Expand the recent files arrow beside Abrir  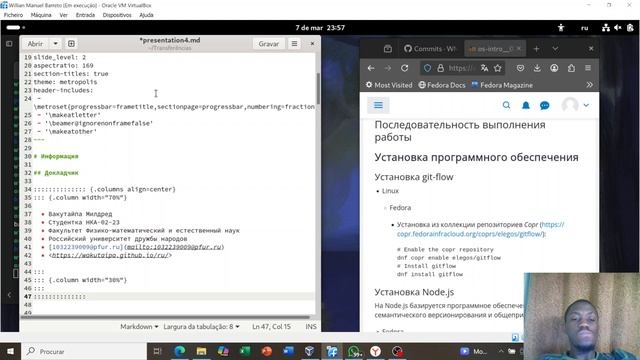(x=56, y=44)
